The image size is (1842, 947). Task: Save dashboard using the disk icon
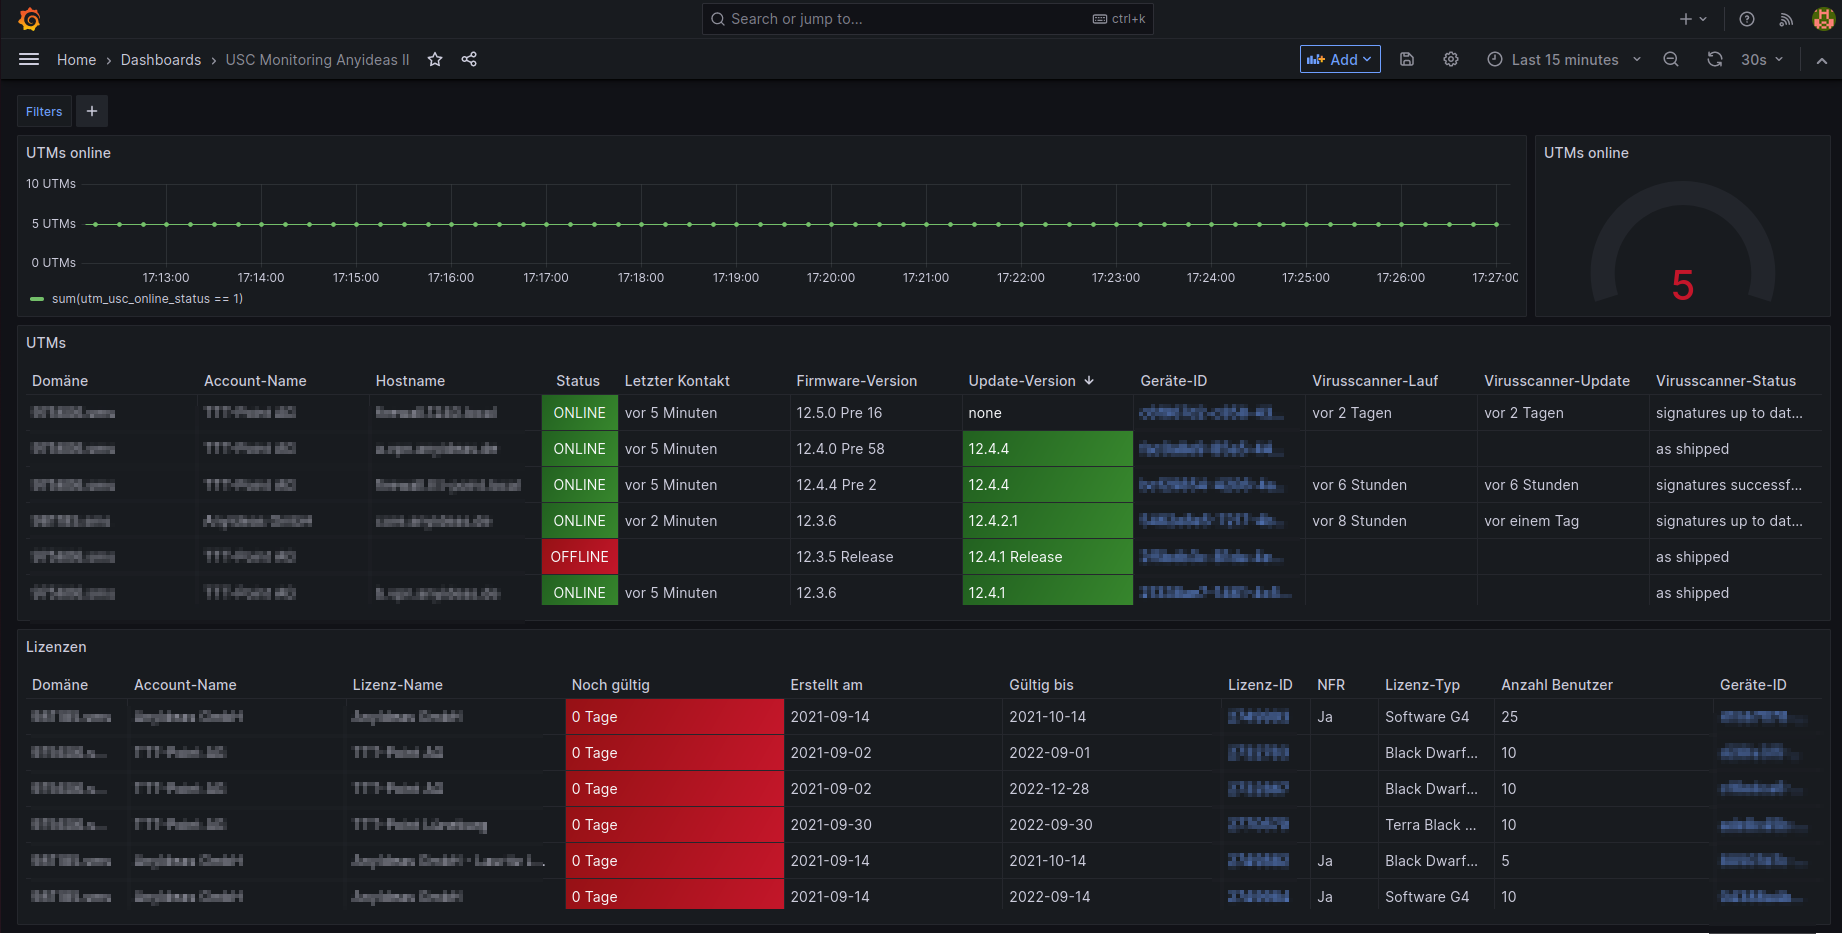(x=1407, y=60)
